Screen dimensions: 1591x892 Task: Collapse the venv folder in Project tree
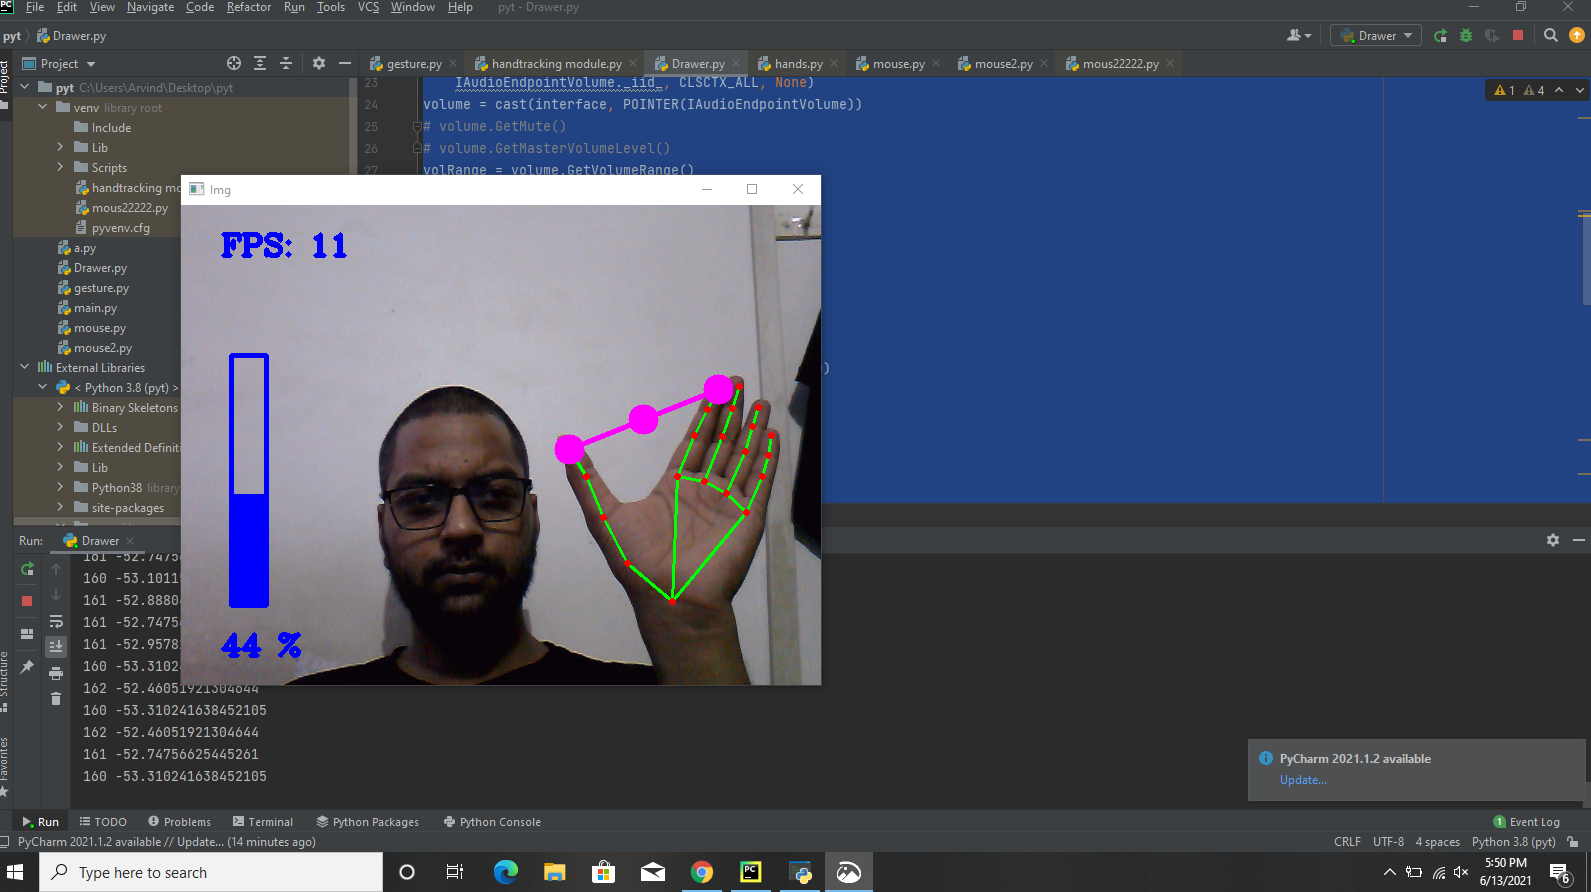[x=43, y=107]
